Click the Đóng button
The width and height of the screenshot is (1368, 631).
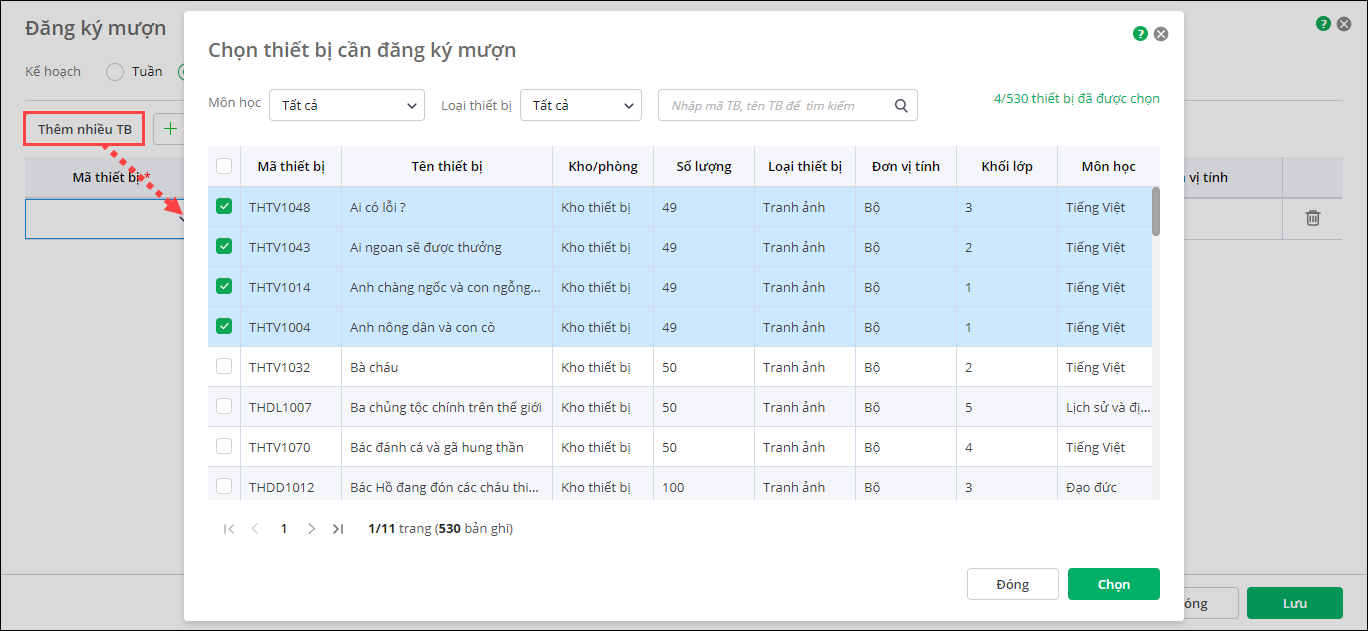point(1012,584)
